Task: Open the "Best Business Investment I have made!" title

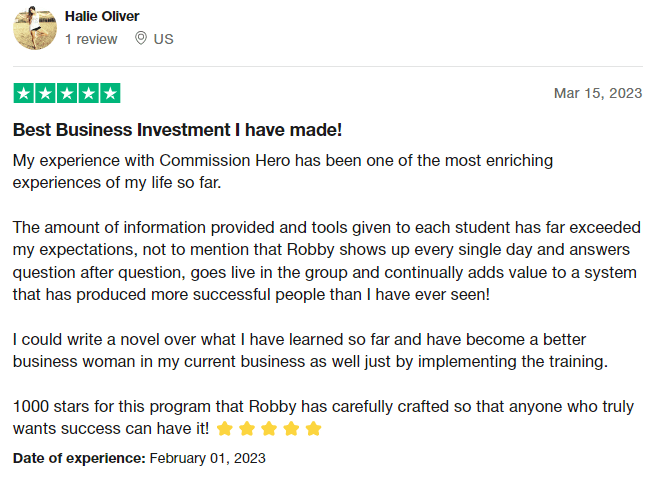Action: pos(177,130)
